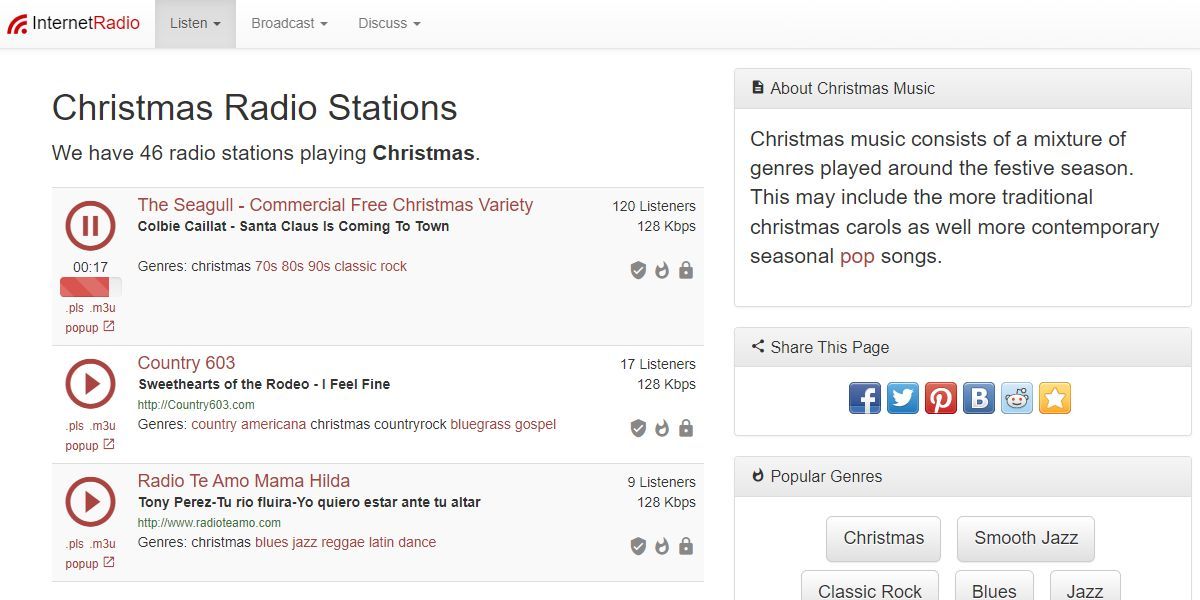This screenshot has width=1200, height=600.
Task: Play the Country 603 station
Action: click(x=90, y=383)
